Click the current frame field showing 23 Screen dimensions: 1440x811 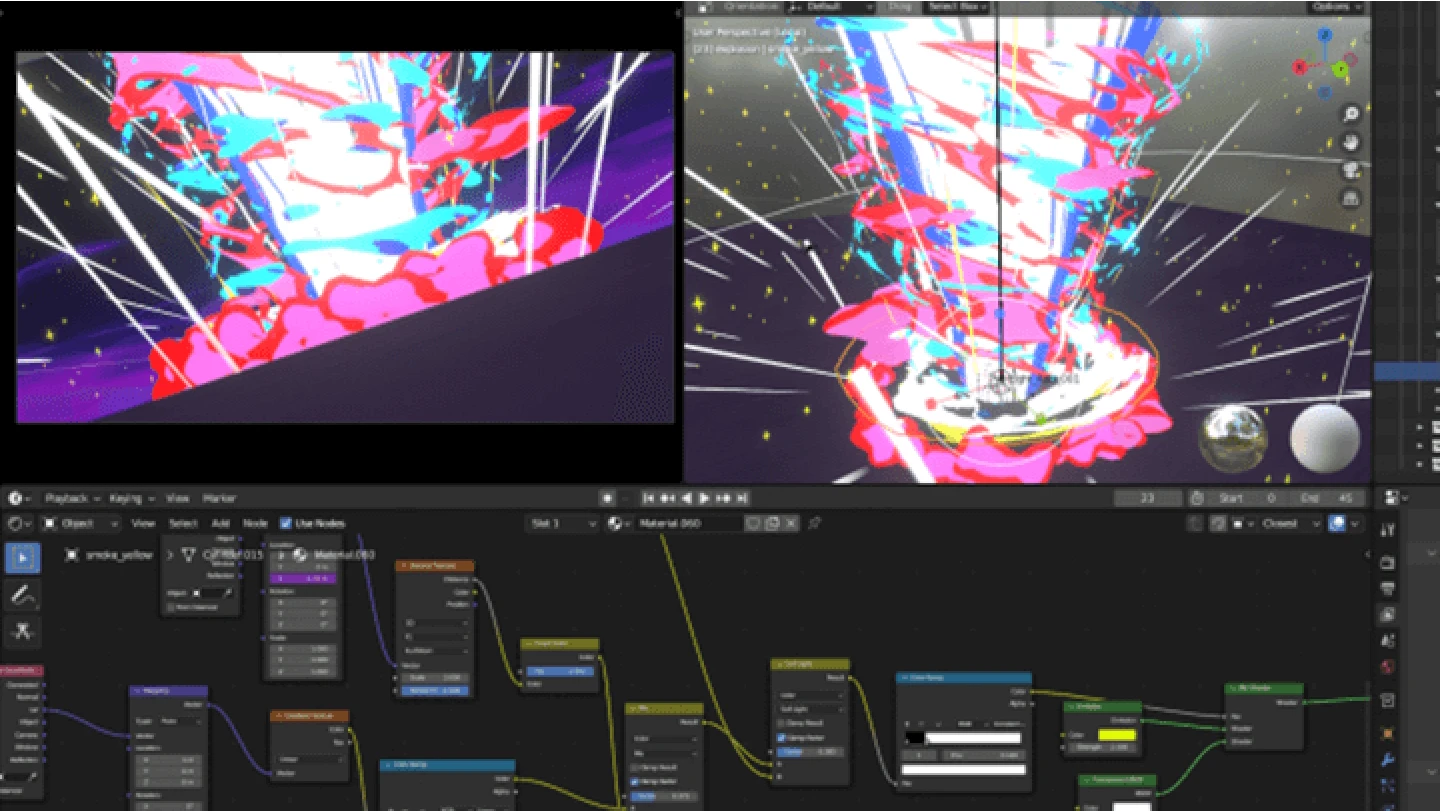(x=1148, y=498)
